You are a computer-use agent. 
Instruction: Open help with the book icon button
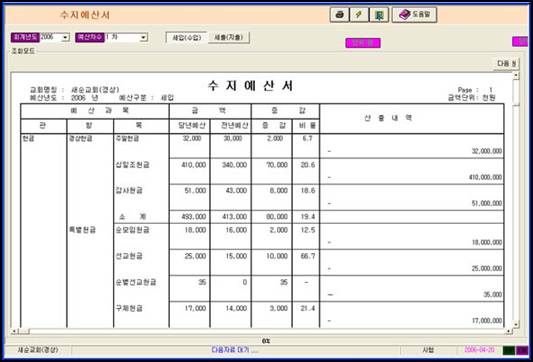[x=414, y=15]
